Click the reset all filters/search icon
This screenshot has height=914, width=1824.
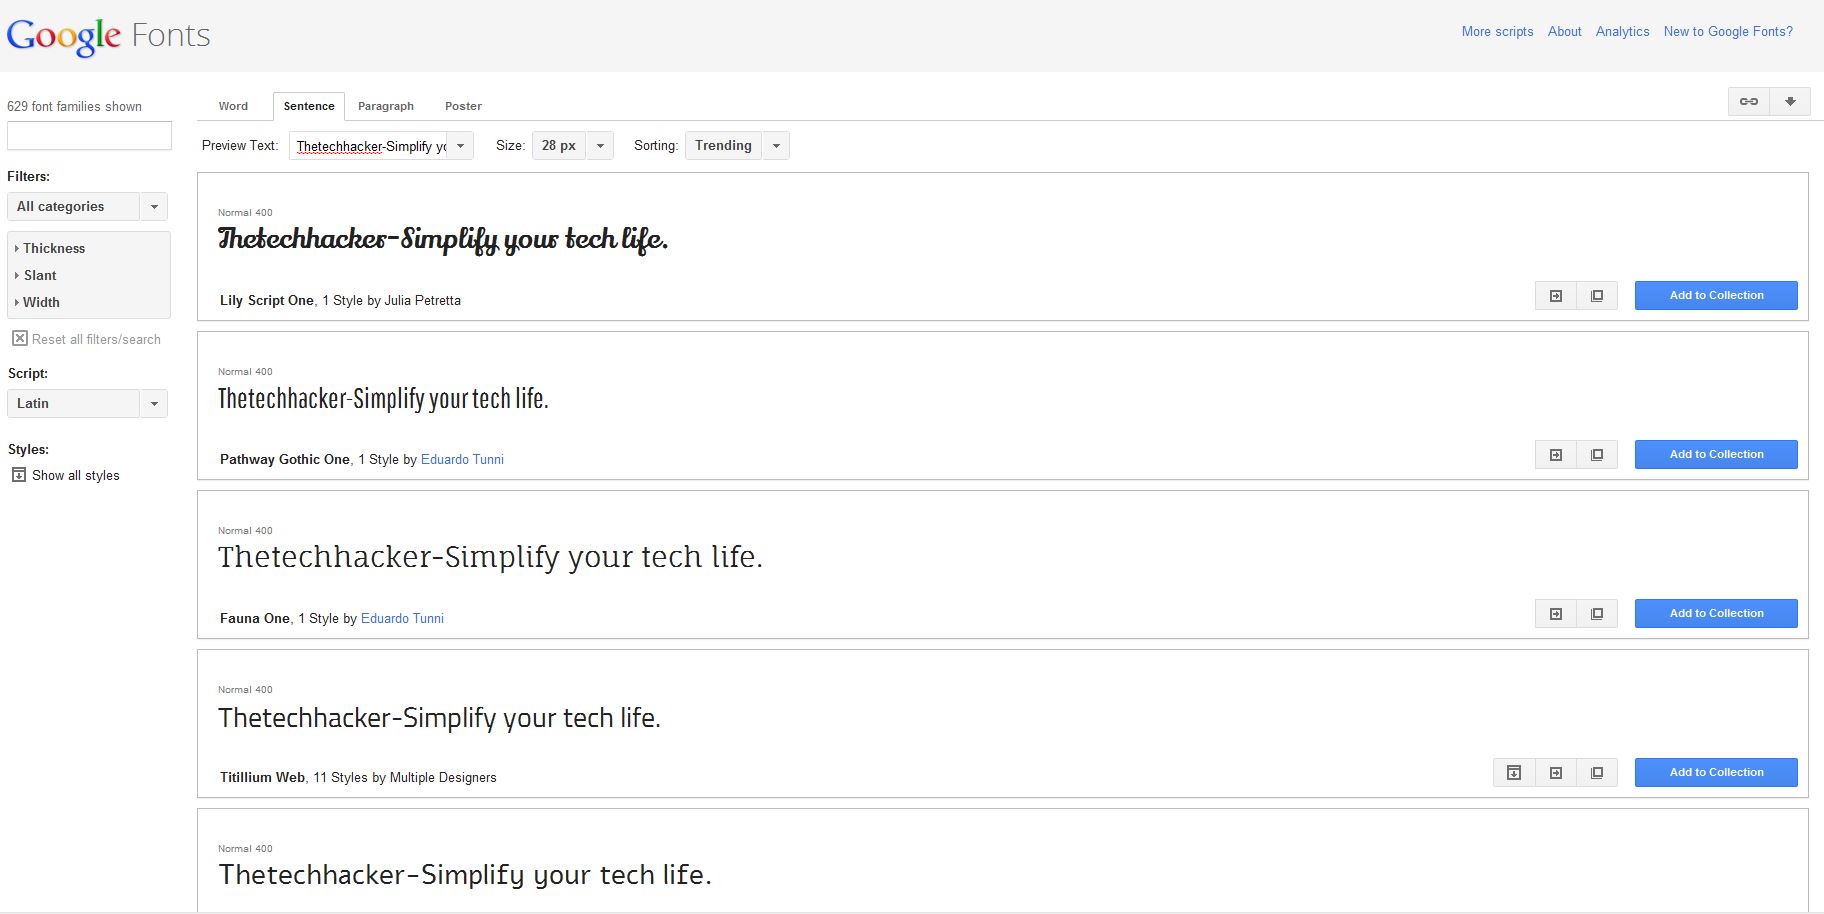[19, 338]
